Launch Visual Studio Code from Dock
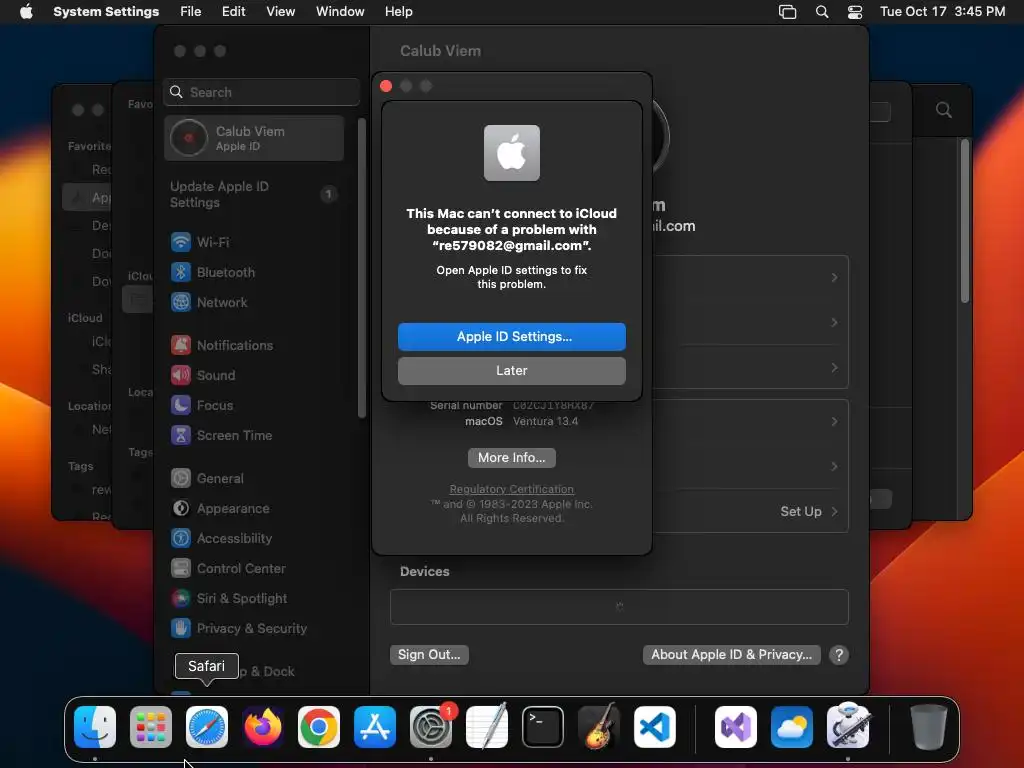 pos(655,727)
